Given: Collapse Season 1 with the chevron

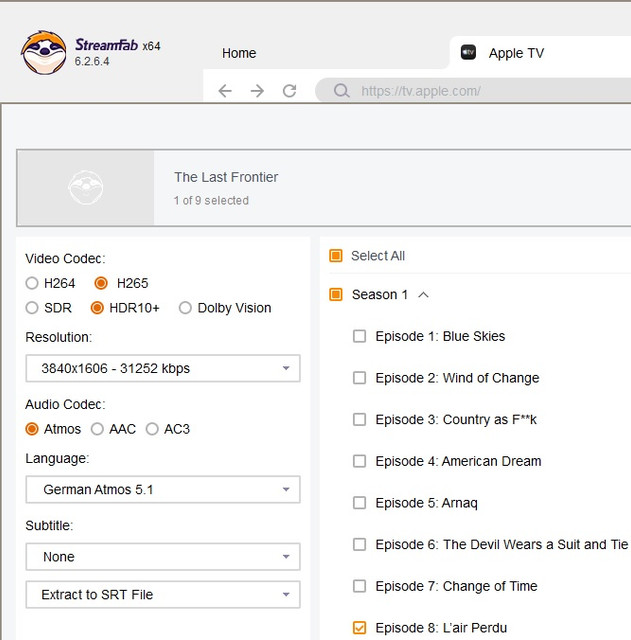Looking at the screenshot, I should 423,295.
